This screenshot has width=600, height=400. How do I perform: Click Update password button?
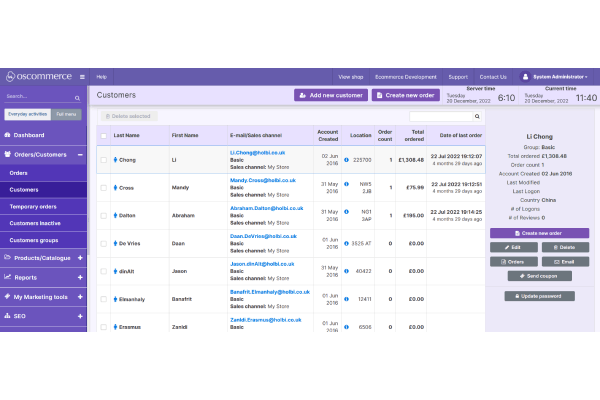(540, 296)
